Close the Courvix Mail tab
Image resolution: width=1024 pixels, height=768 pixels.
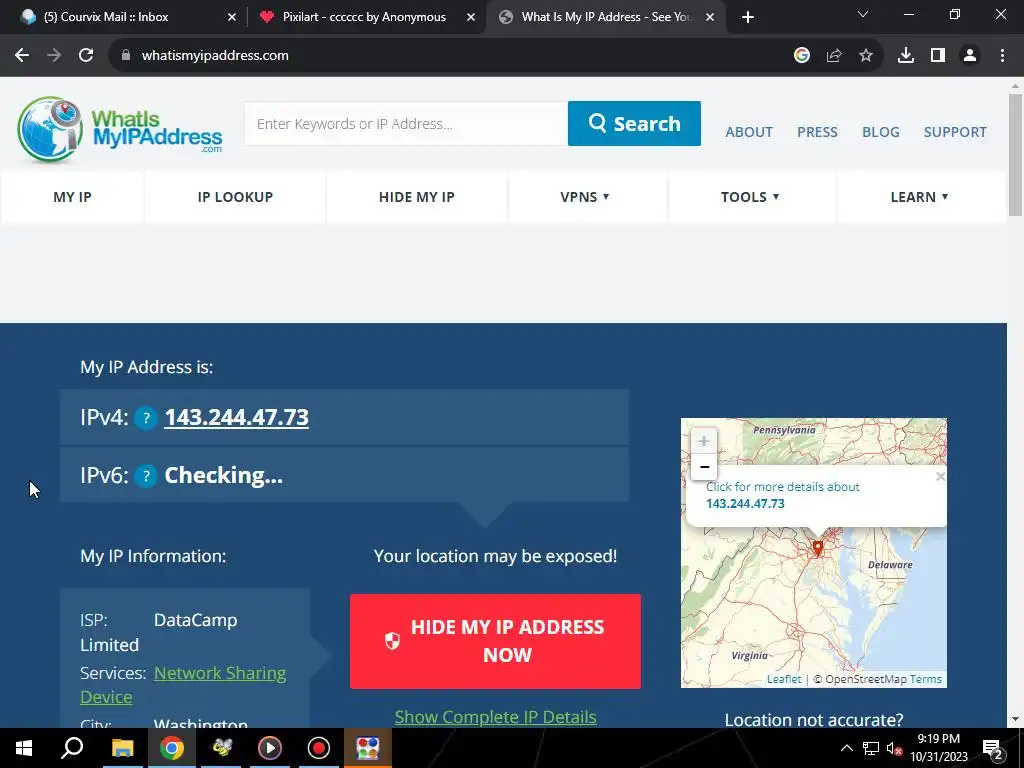coord(232,17)
